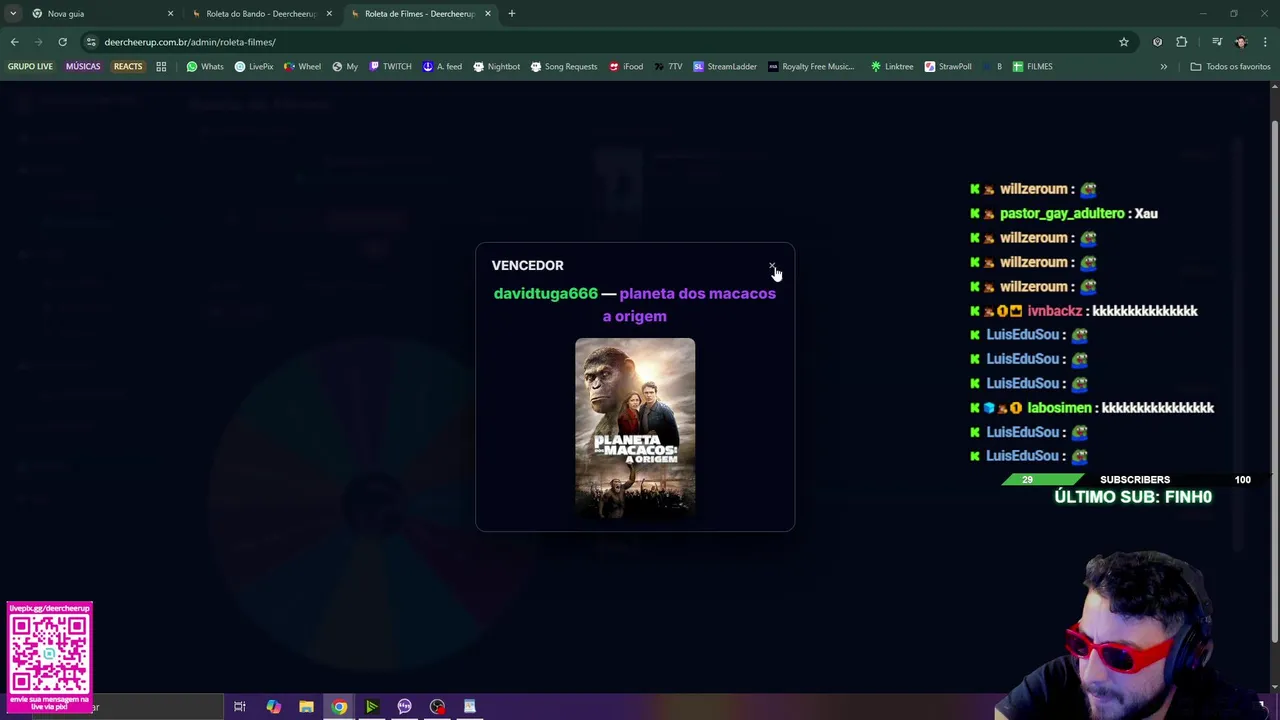The image size is (1280, 720).
Task: Click chat username labosimen
Action: tap(1059, 408)
